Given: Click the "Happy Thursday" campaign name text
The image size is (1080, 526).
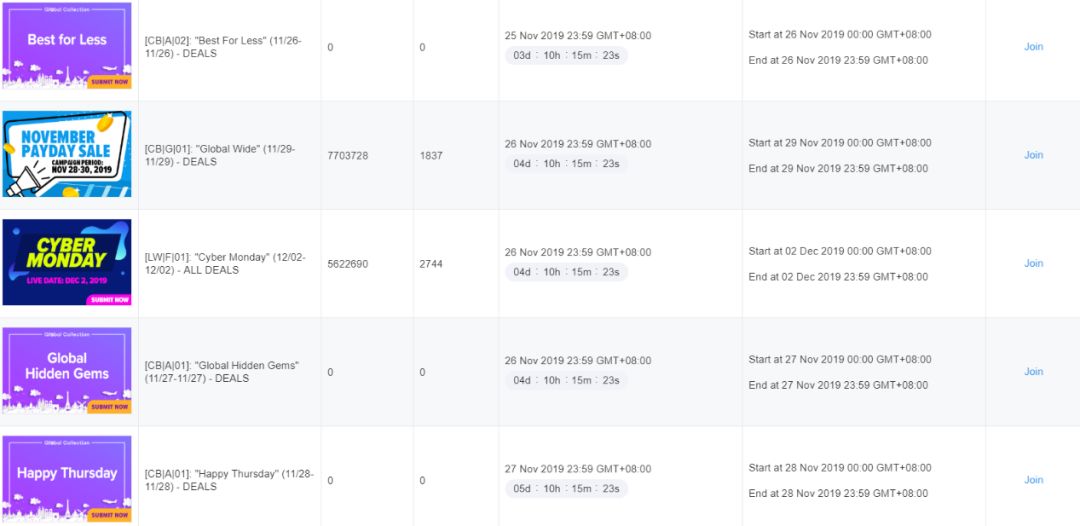Looking at the screenshot, I should (229, 480).
